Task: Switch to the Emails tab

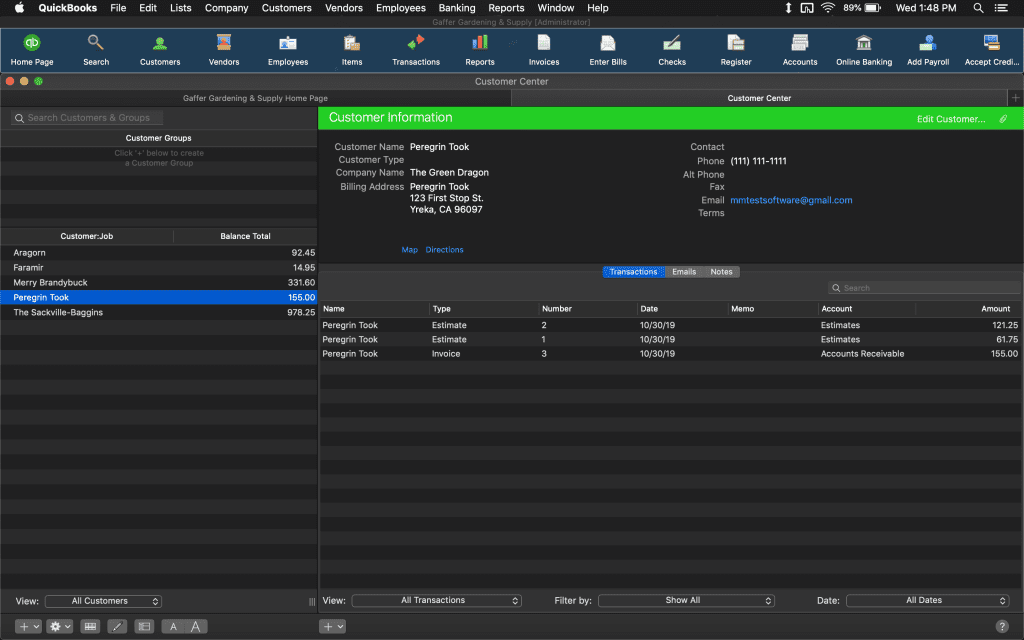Action: (x=684, y=272)
